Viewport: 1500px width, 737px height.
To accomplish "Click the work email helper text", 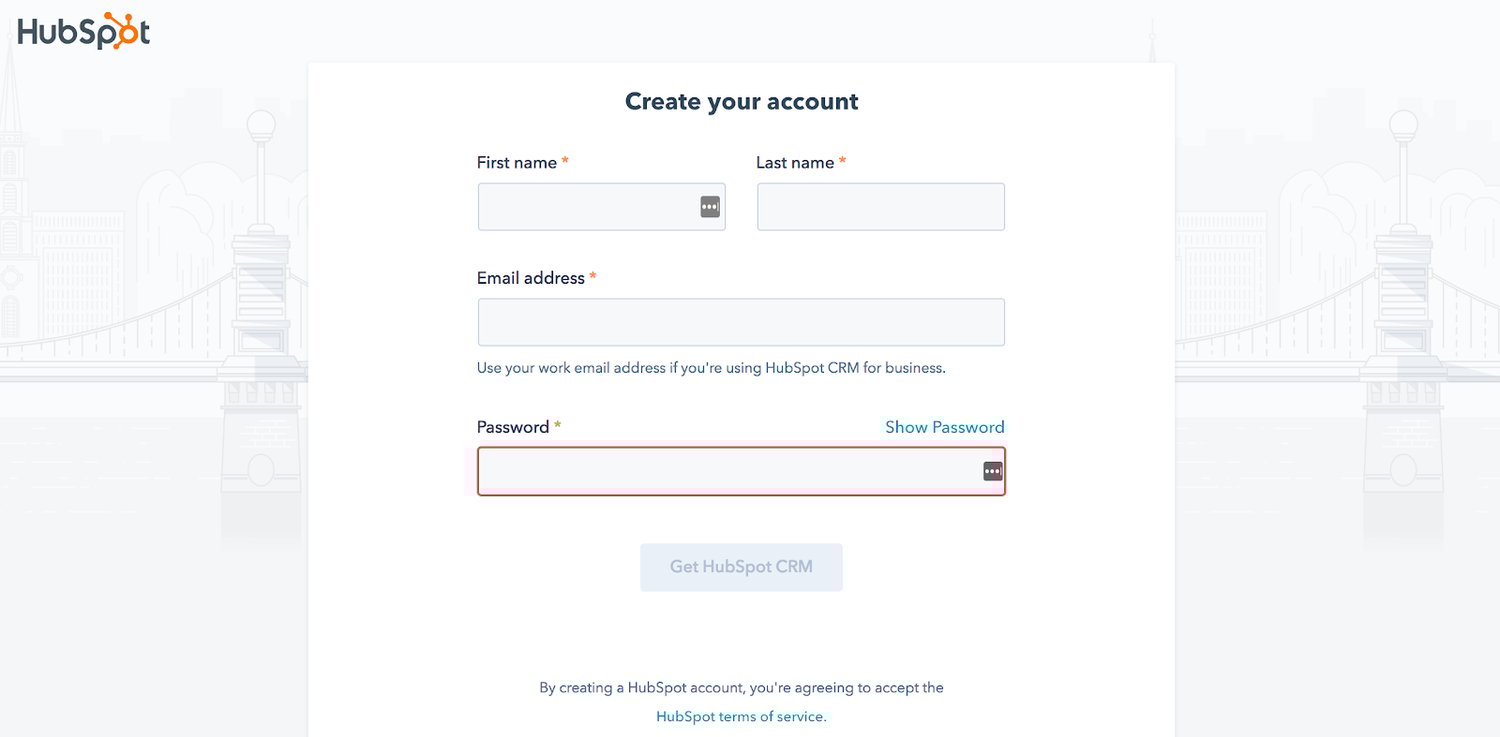I will click(x=711, y=368).
